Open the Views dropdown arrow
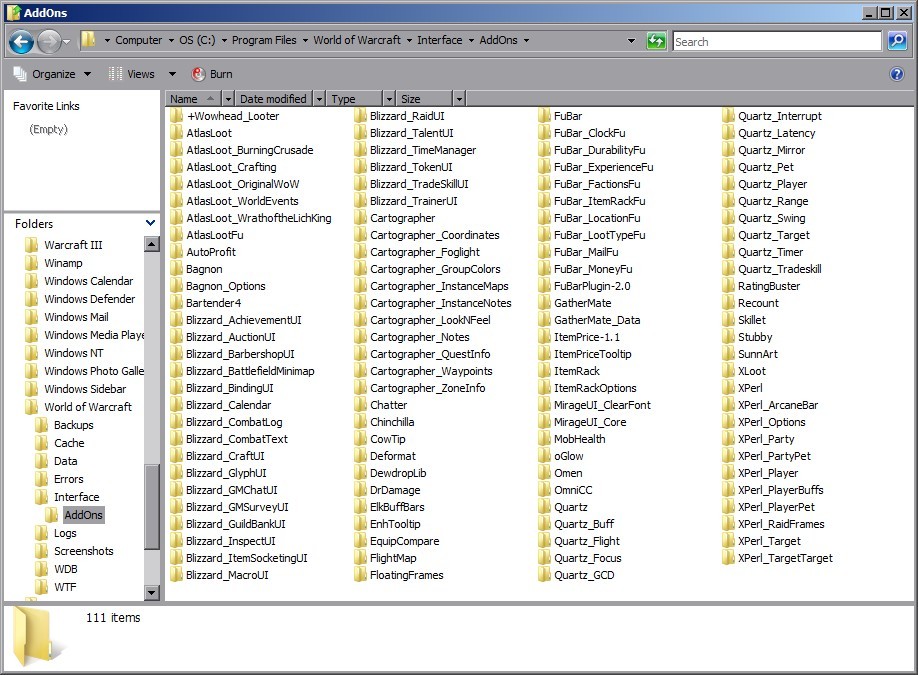 172,74
